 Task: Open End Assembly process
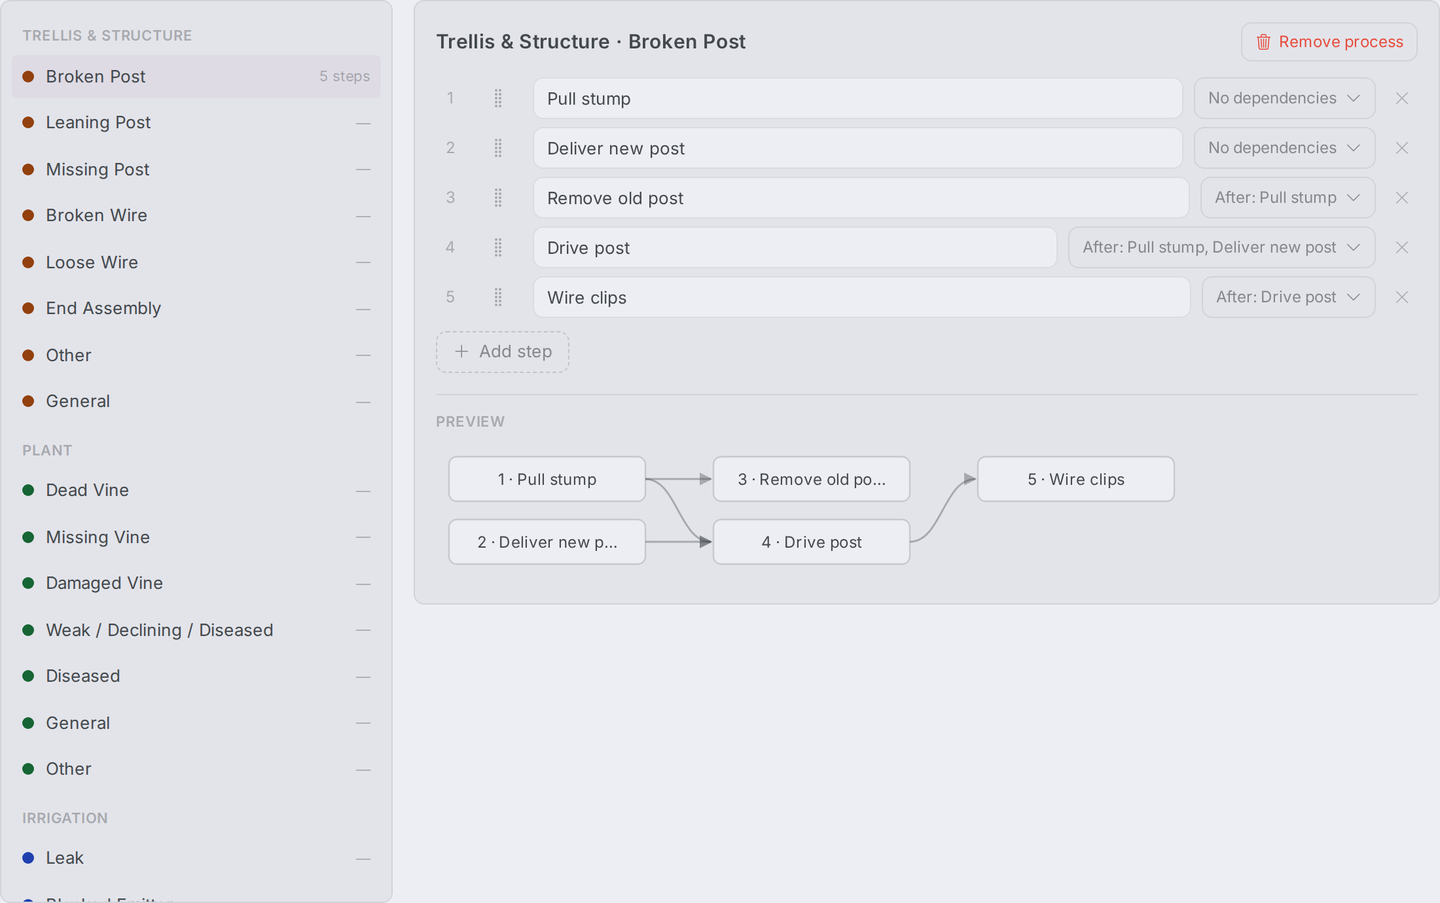point(196,309)
